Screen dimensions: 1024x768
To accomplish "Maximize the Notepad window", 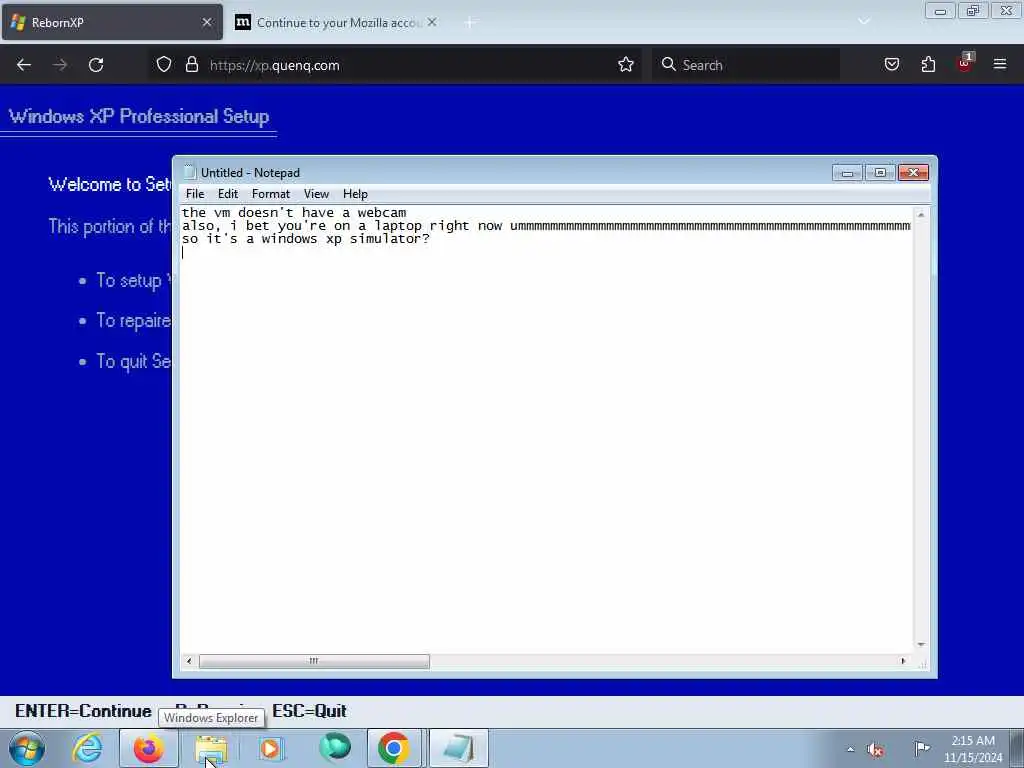I will 880,172.
